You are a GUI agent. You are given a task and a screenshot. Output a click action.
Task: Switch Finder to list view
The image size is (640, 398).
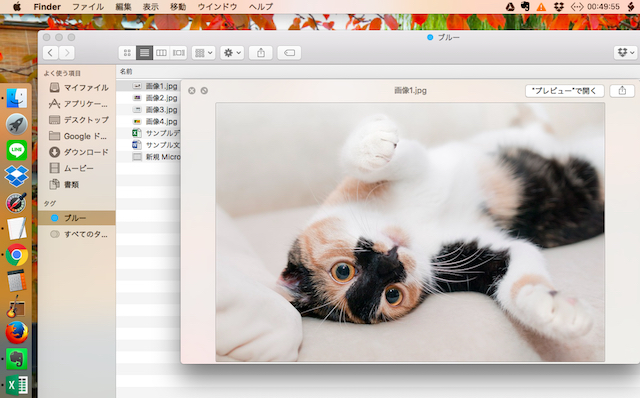pos(144,53)
